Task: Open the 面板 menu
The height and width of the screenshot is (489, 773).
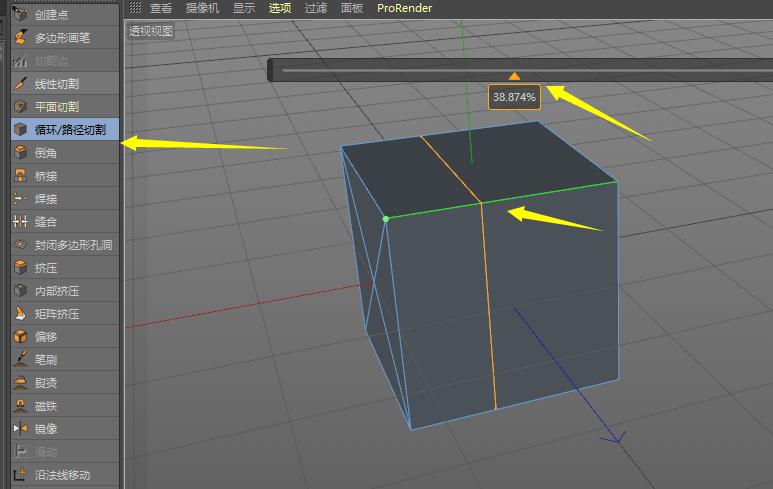Action: [352, 8]
